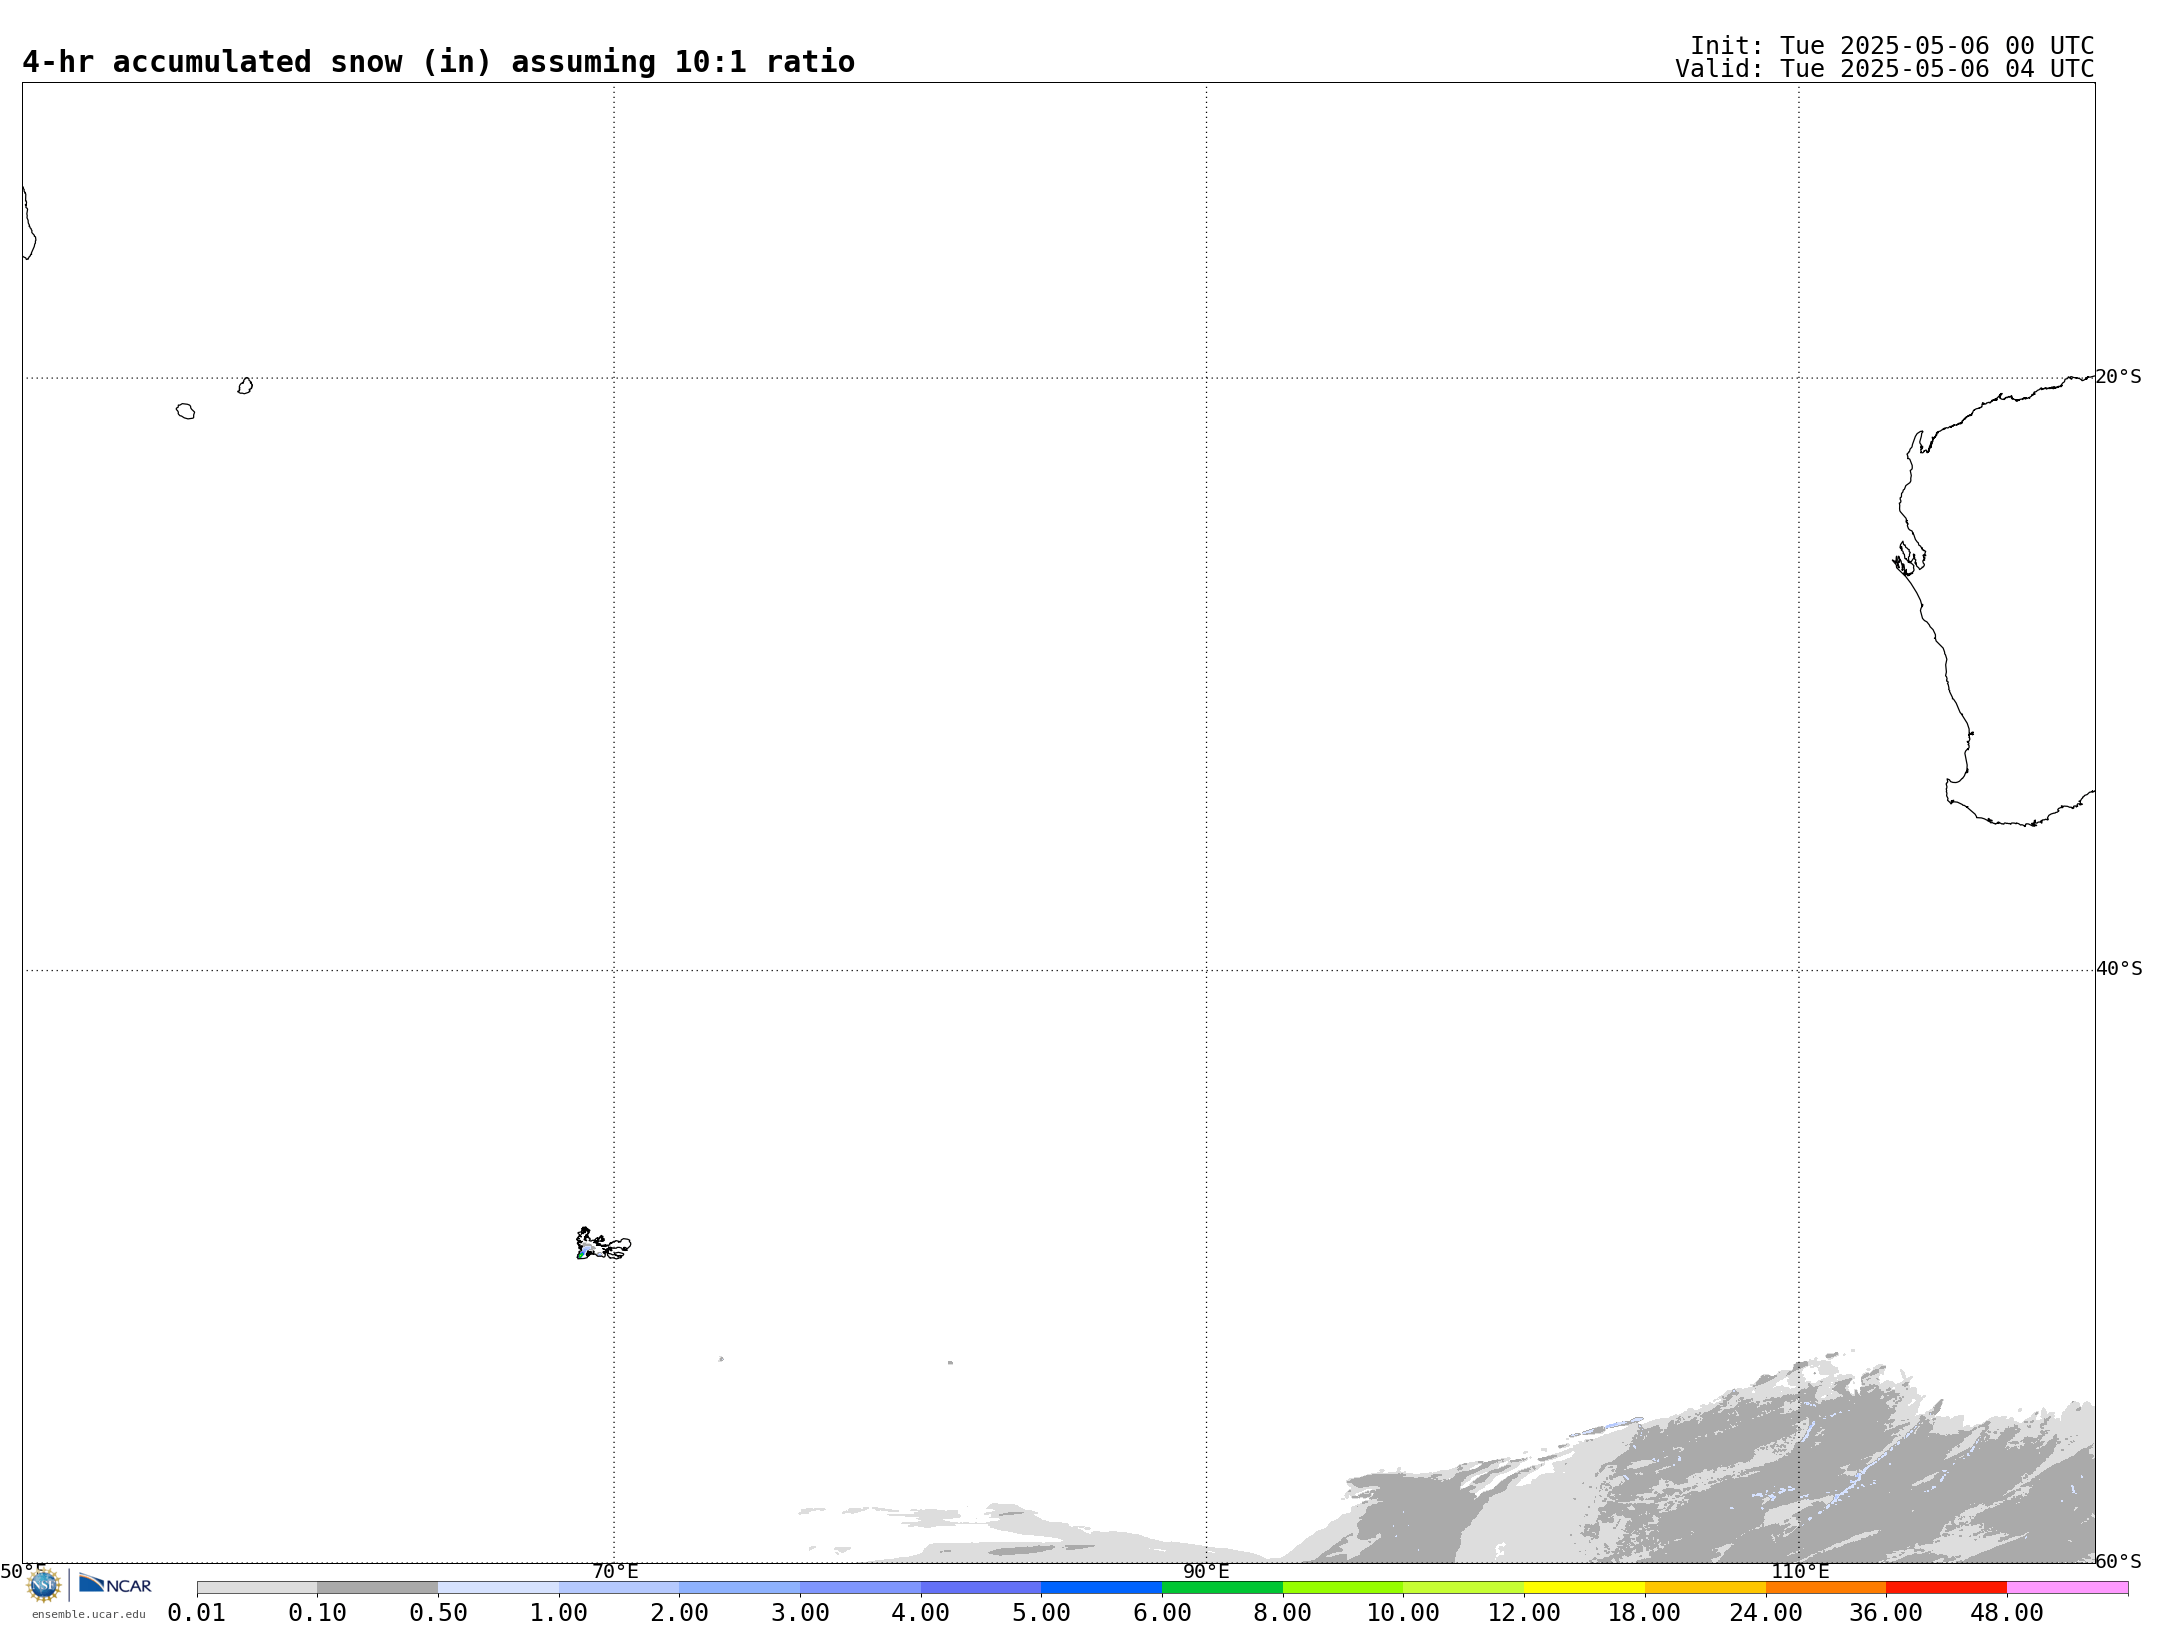This screenshot has height=1626, width=2160.
Task: Select the light gray 0.01 color swatch
Action: [257, 1588]
